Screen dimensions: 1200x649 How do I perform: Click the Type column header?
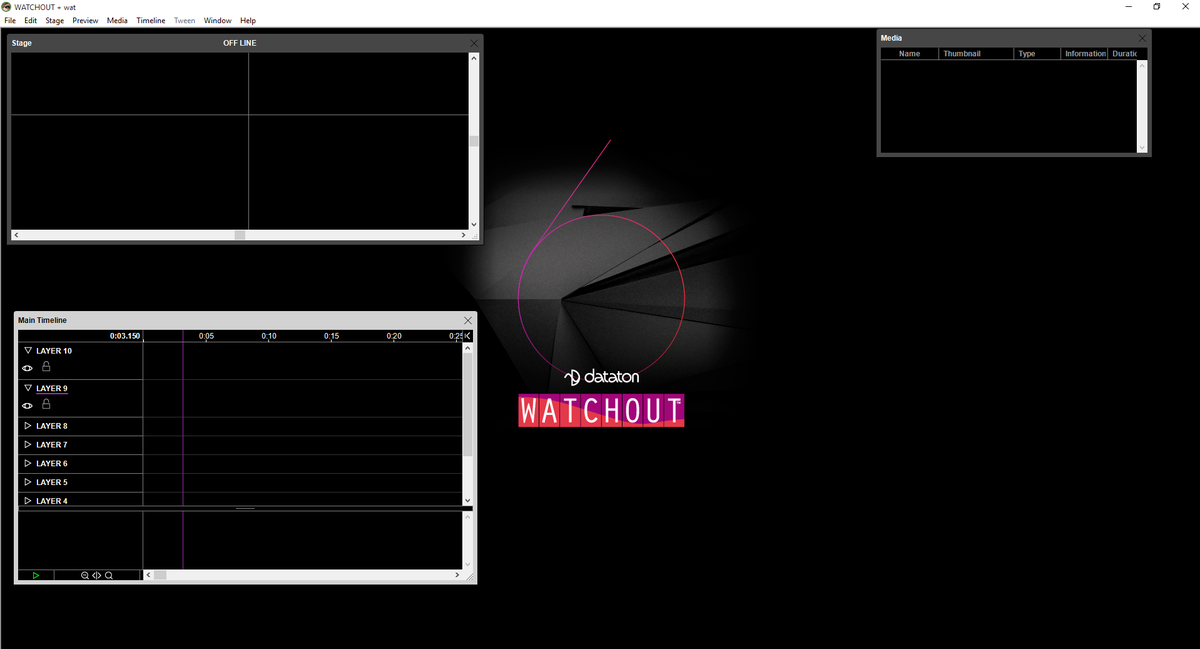point(1037,53)
